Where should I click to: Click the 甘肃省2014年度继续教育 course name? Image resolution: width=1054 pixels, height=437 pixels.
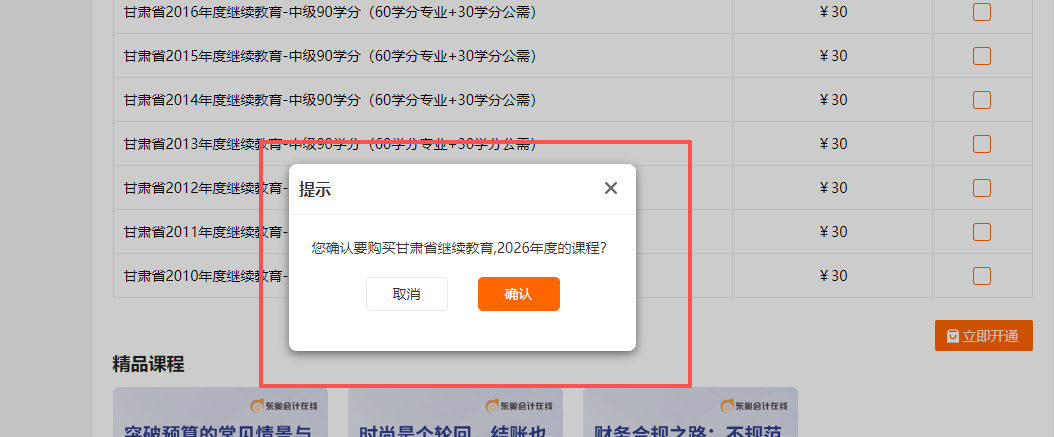click(330, 100)
